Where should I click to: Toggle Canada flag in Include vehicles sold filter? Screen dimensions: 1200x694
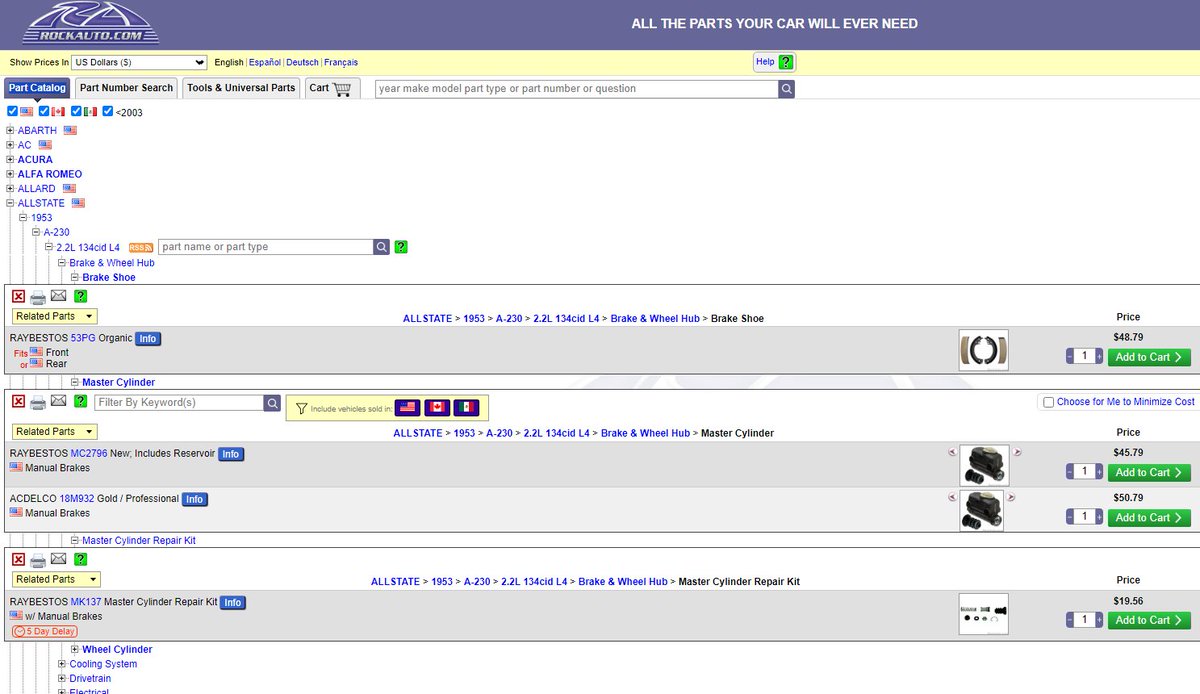tap(437, 408)
